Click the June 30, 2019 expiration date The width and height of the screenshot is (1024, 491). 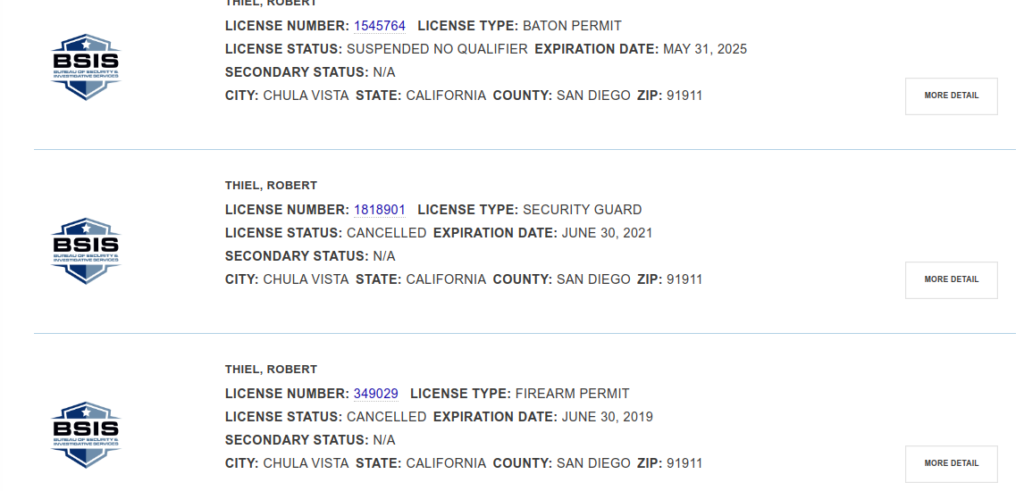point(607,417)
